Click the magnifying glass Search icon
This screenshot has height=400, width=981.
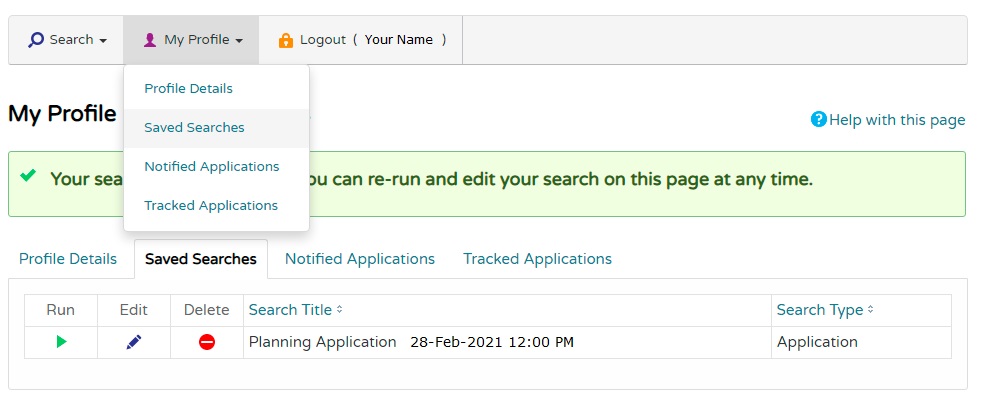tap(36, 40)
